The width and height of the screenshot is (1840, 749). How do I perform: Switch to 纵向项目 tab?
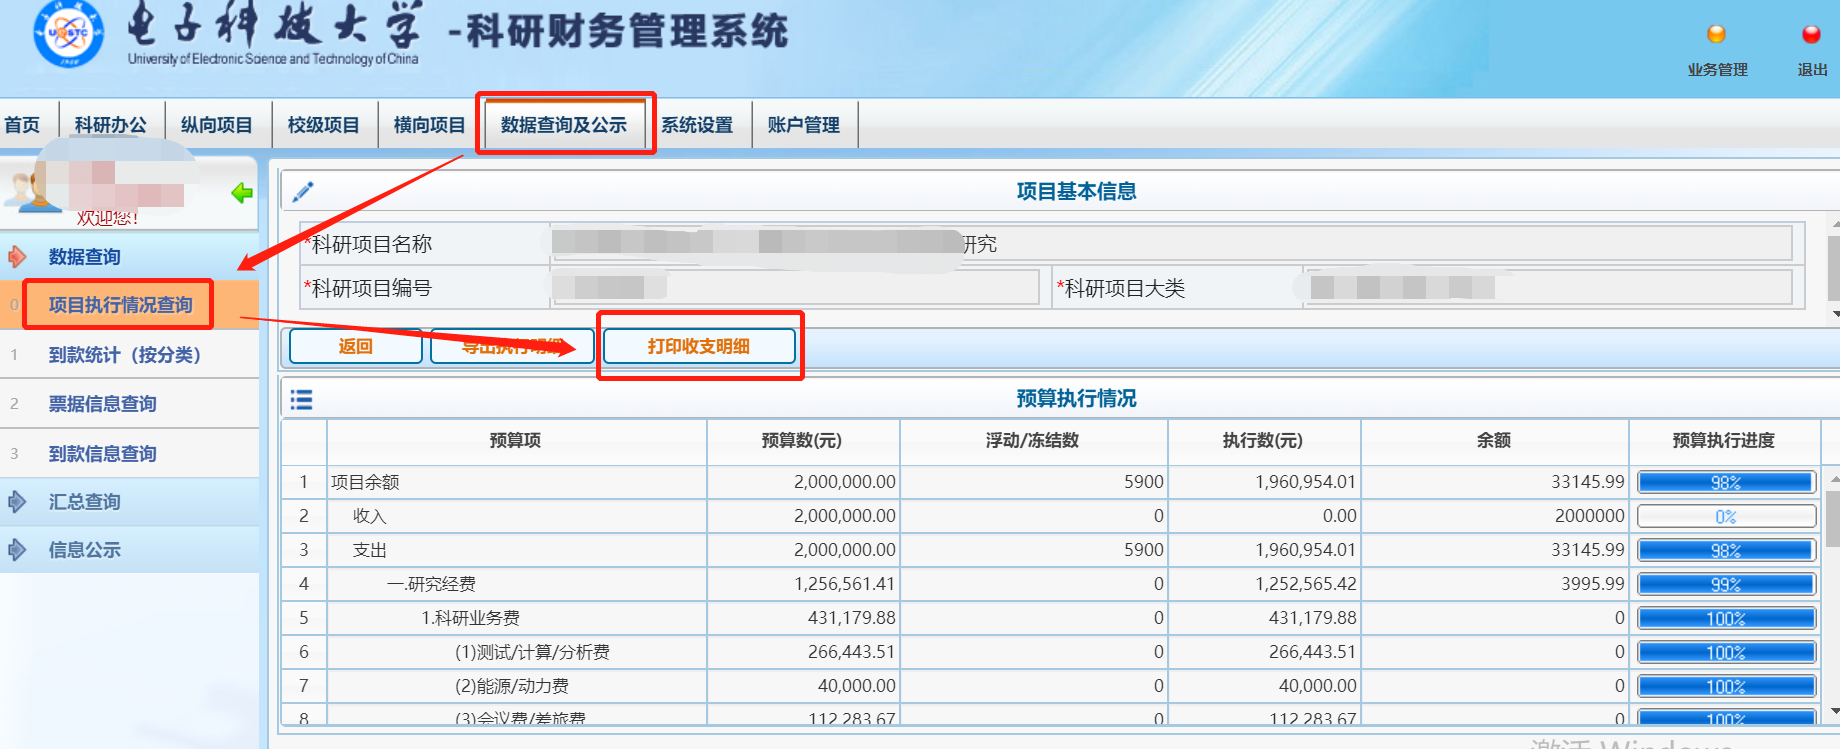tap(217, 125)
